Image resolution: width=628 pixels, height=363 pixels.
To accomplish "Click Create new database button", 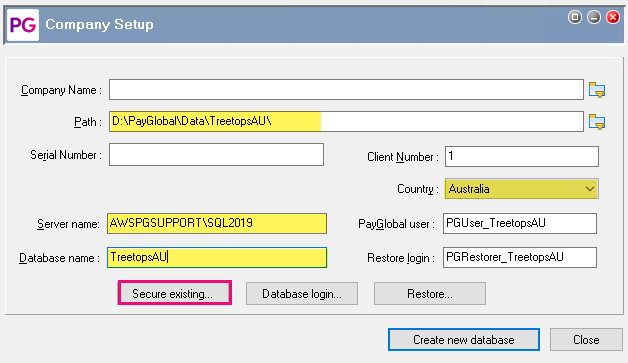I will 464,340.
